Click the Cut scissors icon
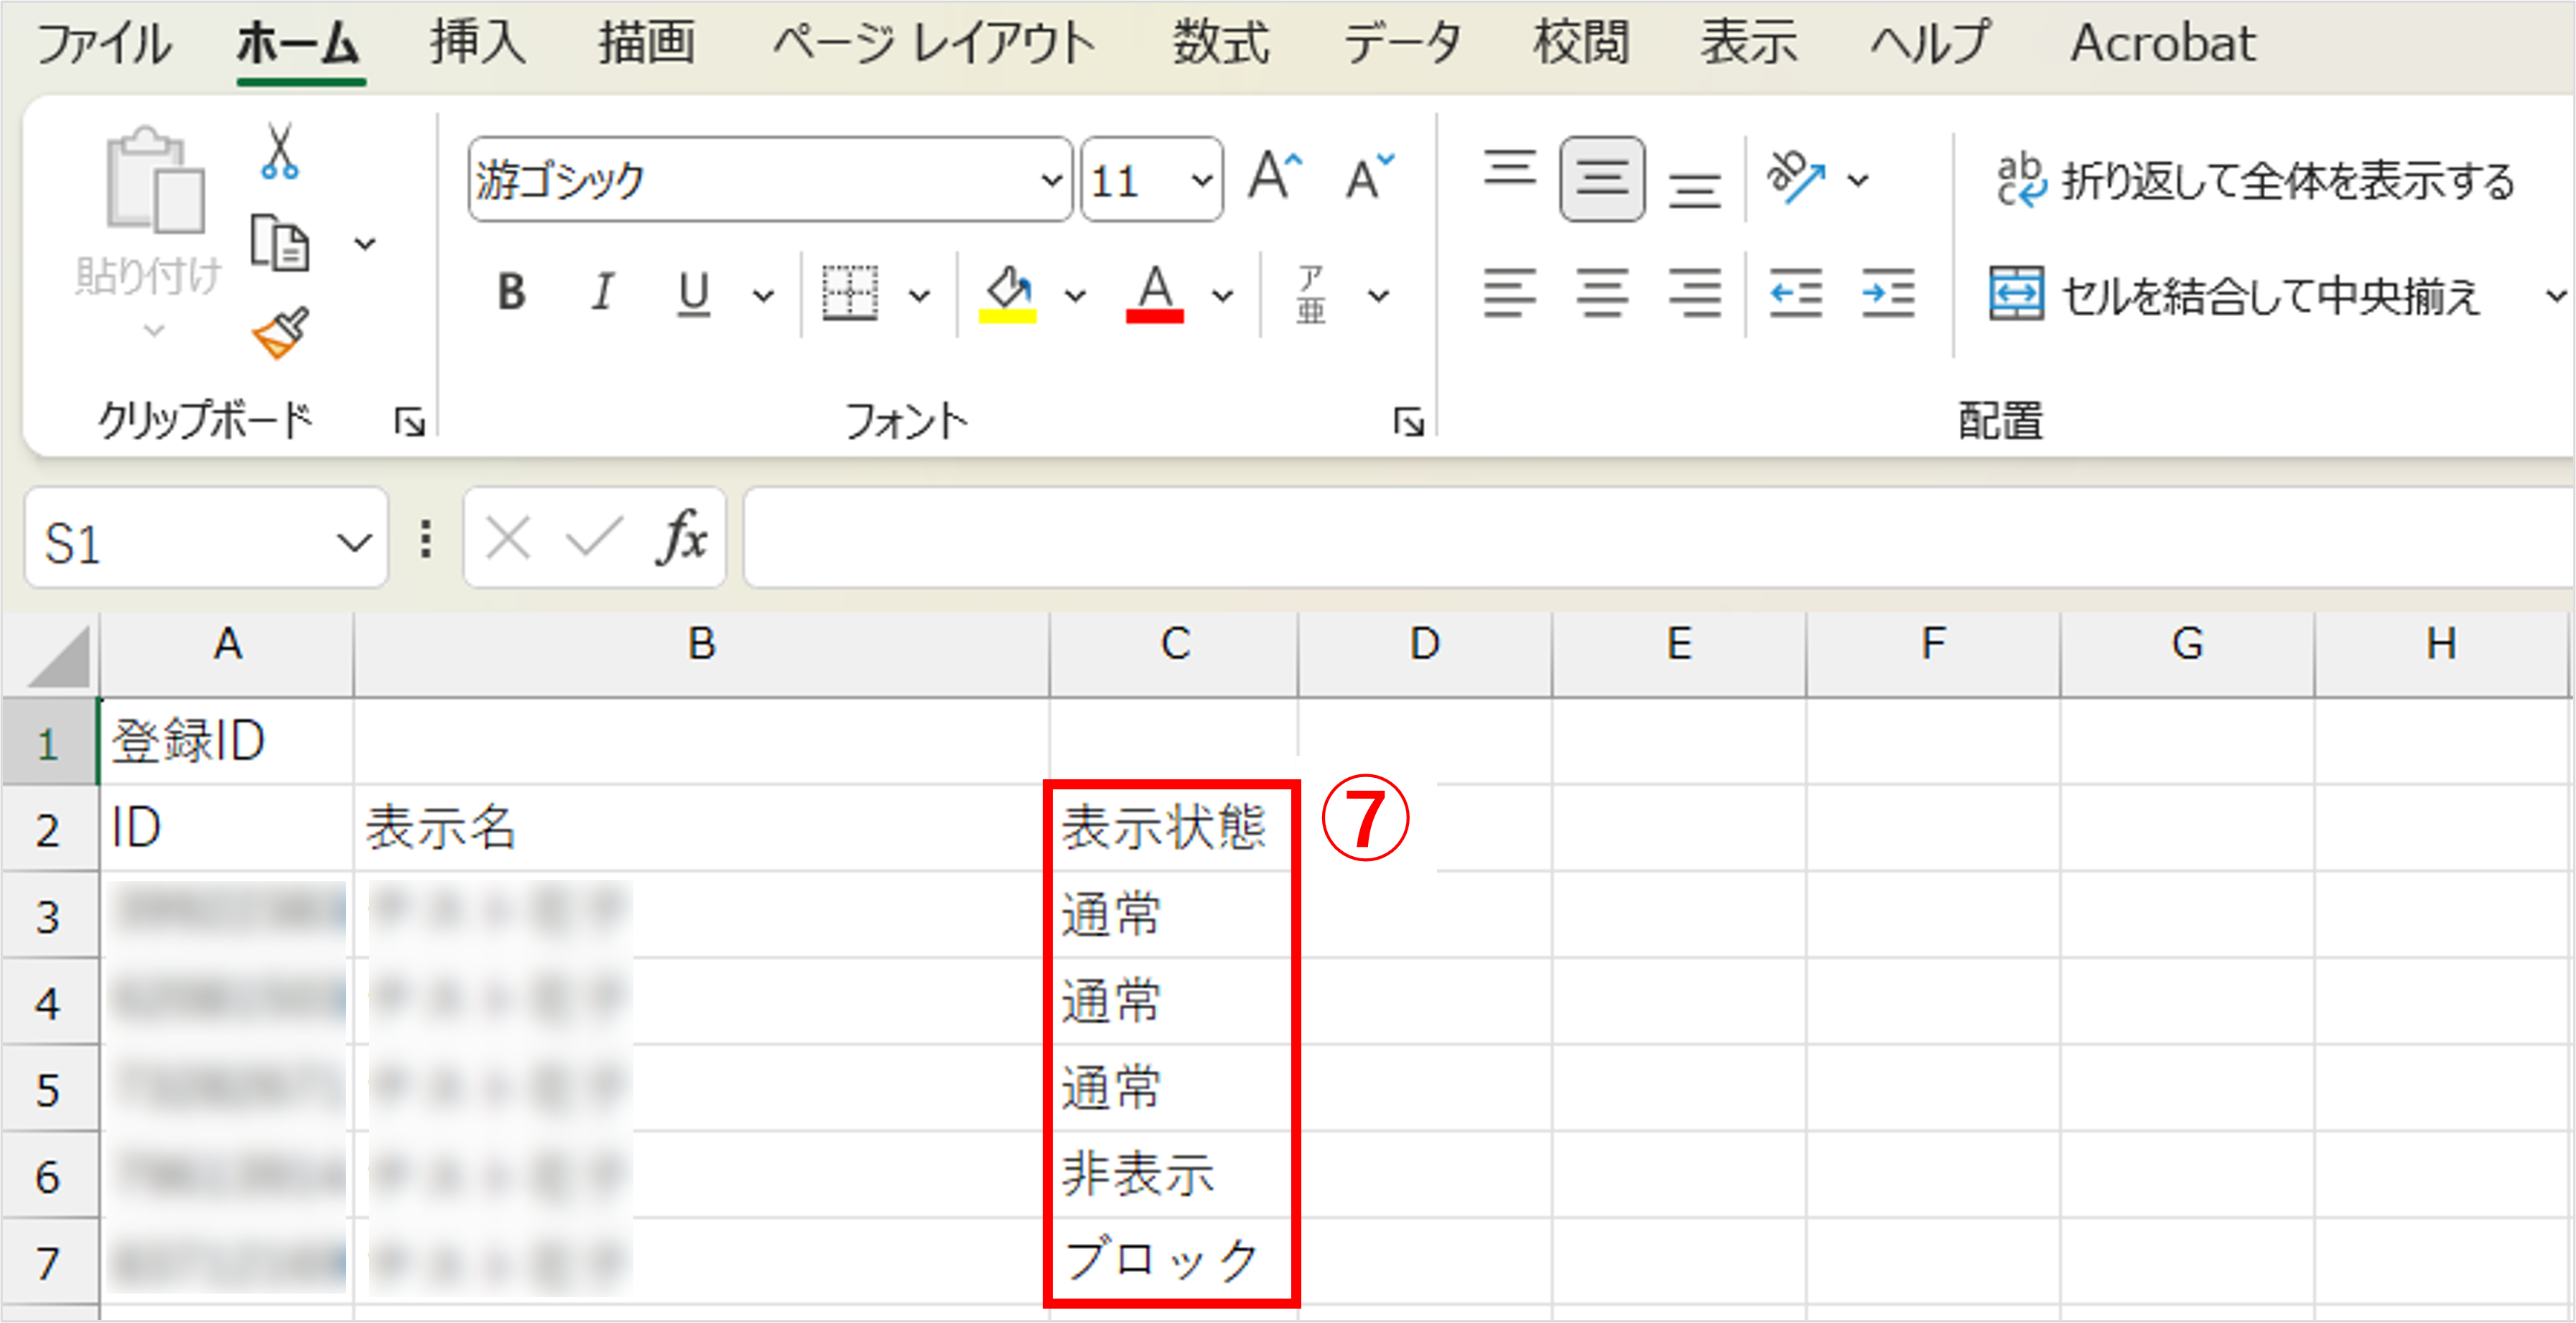Image resolution: width=2576 pixels, height=1323 pixels. coord(279,152)
